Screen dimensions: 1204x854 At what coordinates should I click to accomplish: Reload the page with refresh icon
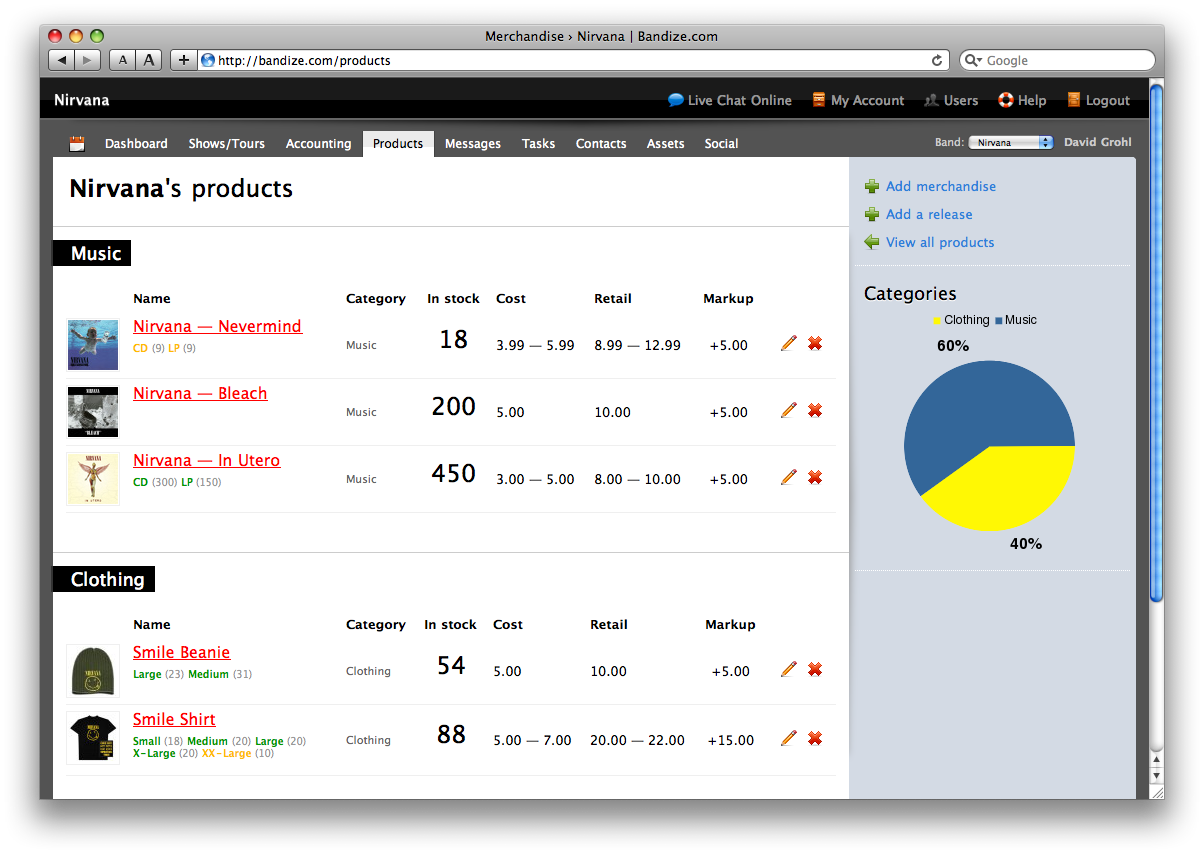click(937, 60)
